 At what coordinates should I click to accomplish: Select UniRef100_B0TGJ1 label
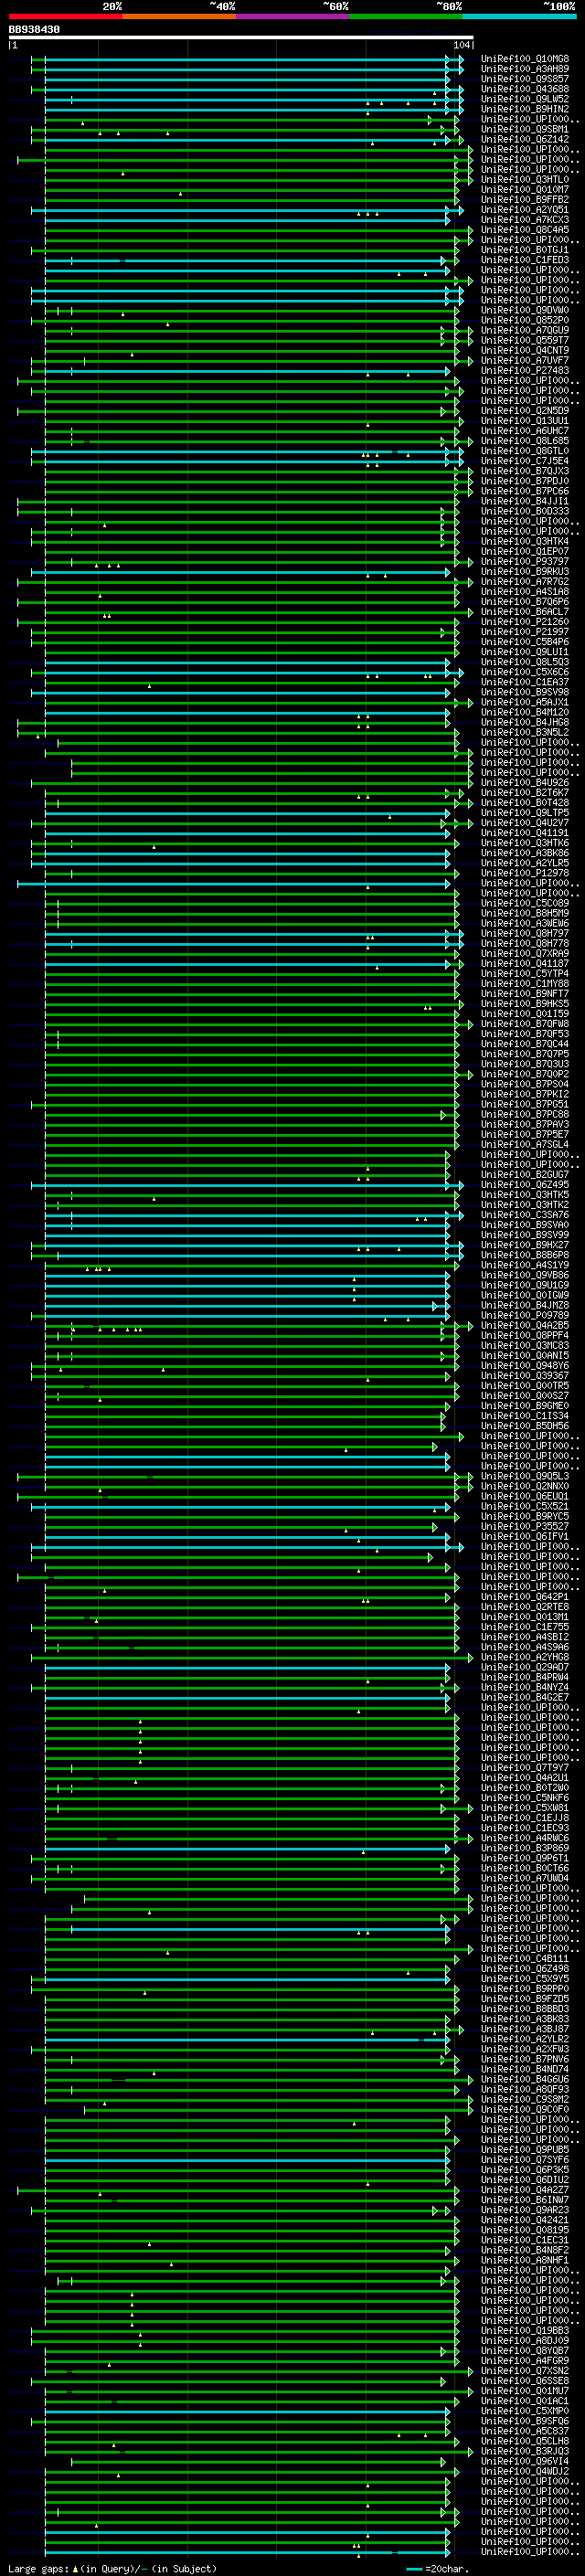point(525,250)
